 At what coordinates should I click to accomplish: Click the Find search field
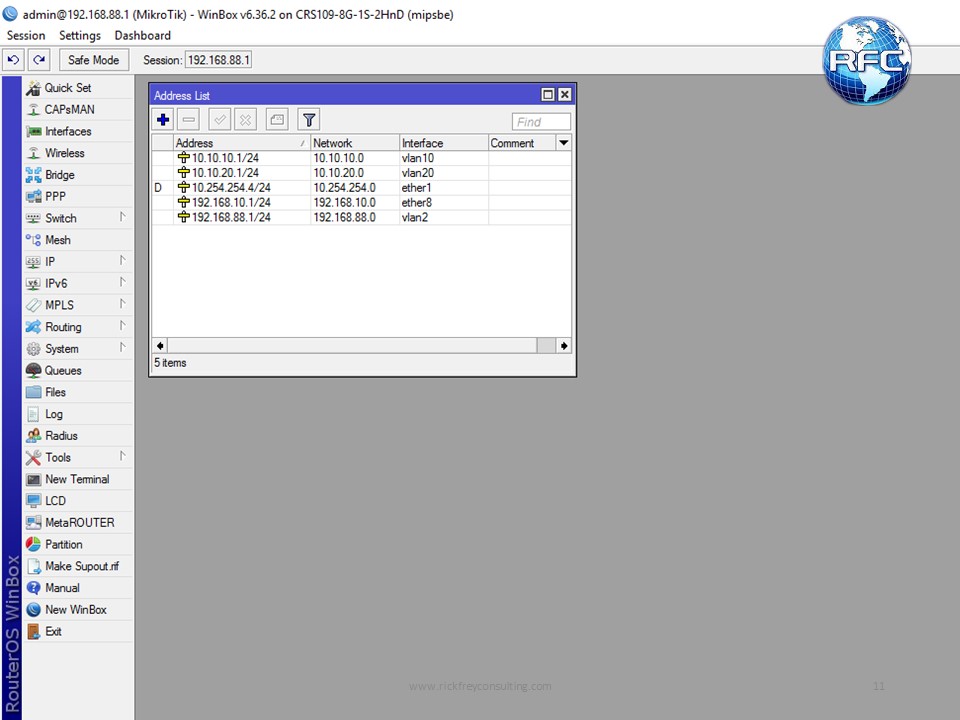(541, 122)
